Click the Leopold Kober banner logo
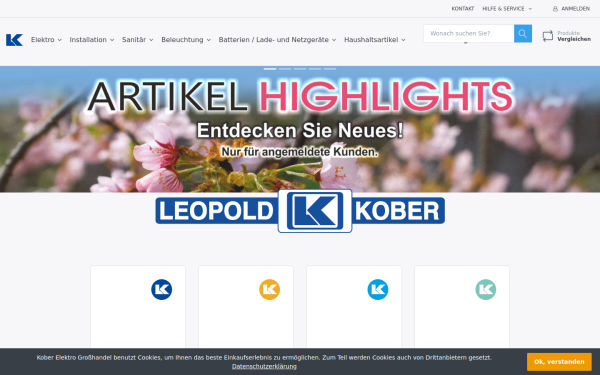Image resolution: width=600 pixels, height=375 pixels. (300, 211)
